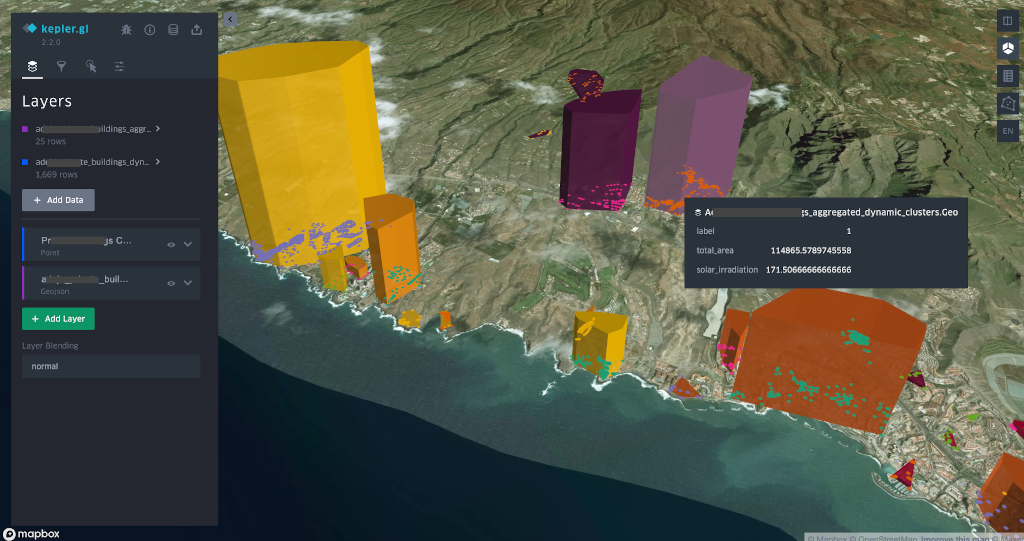Viewport: 1024px width, 541px height.
Task: Show data table for 25 rows dataset
Action: (157, 129)
